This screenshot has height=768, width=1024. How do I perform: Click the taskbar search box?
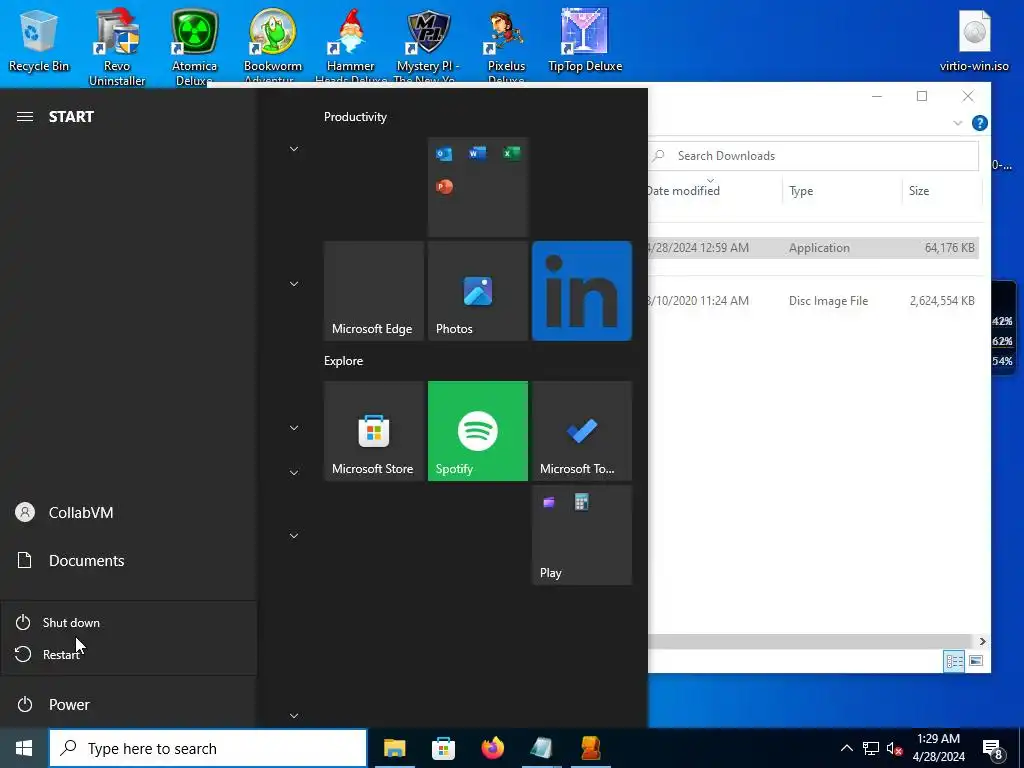[208, 748]
